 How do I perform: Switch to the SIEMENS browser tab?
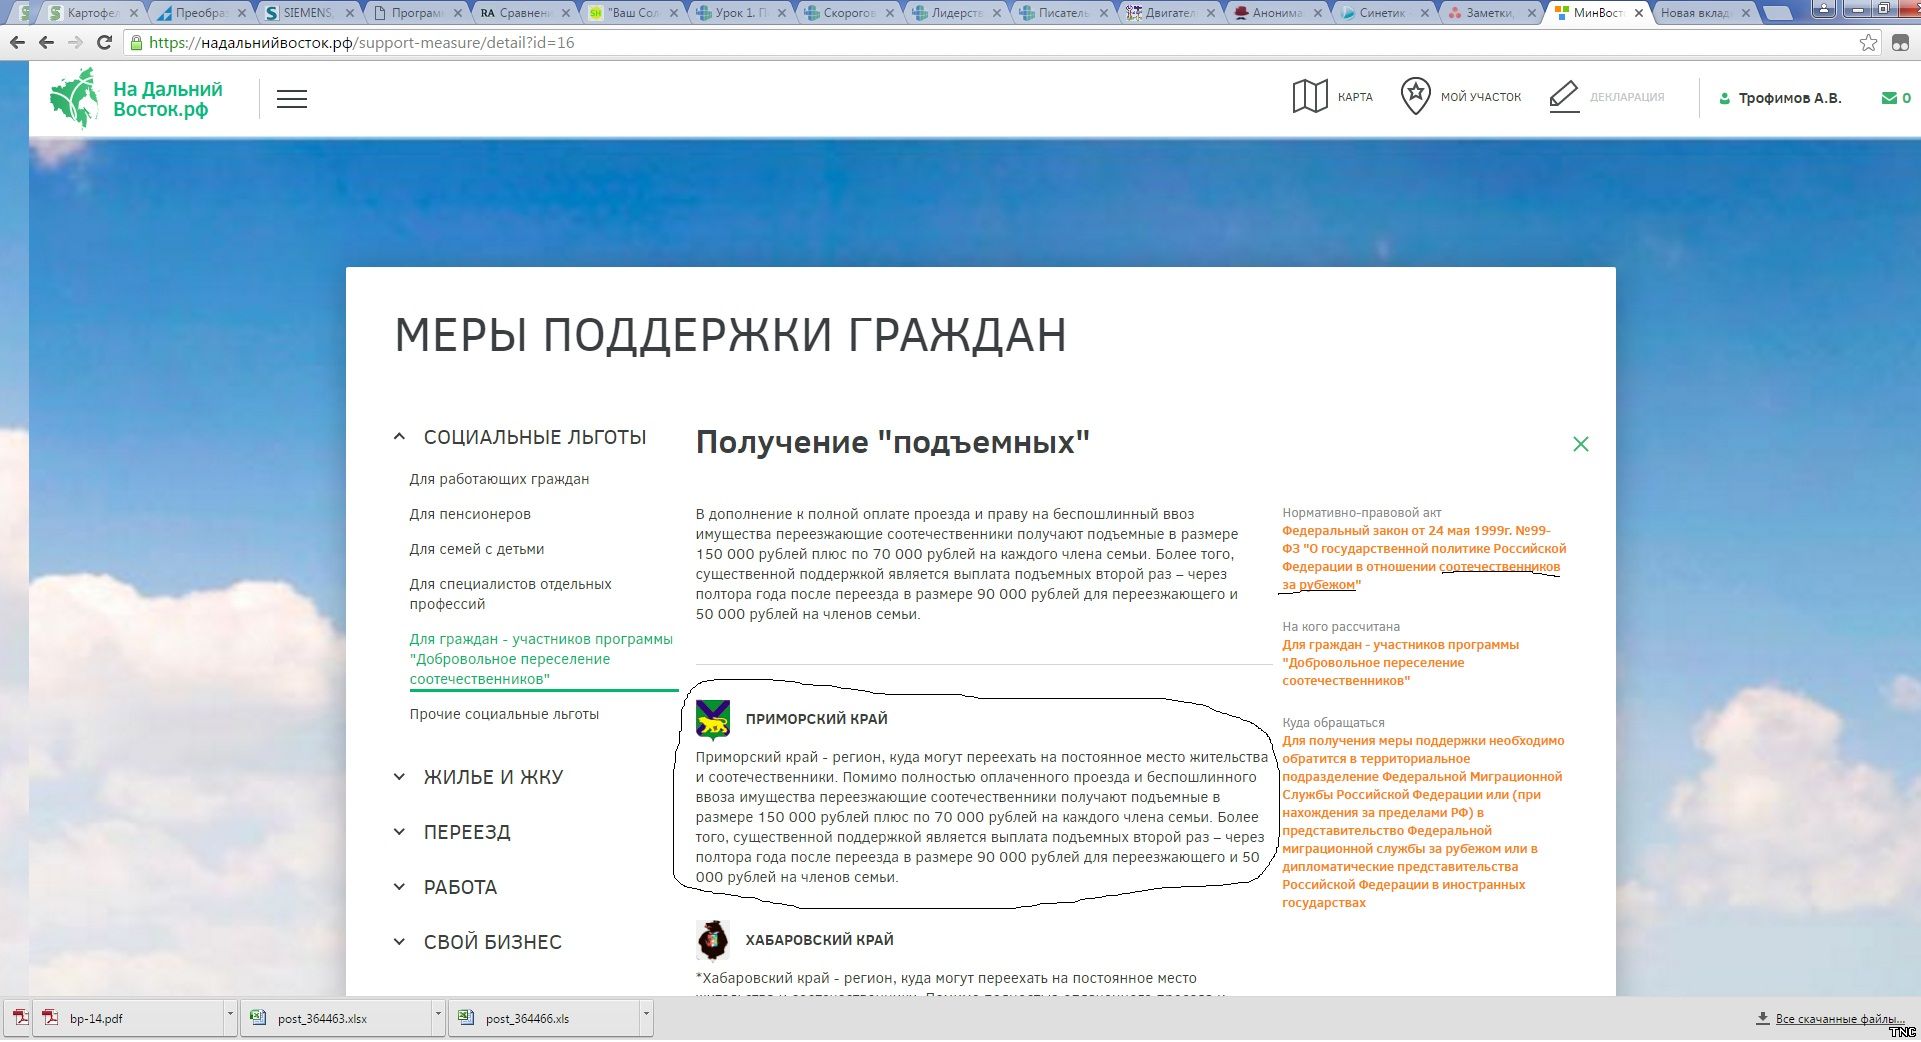click(x=309, y=13)
